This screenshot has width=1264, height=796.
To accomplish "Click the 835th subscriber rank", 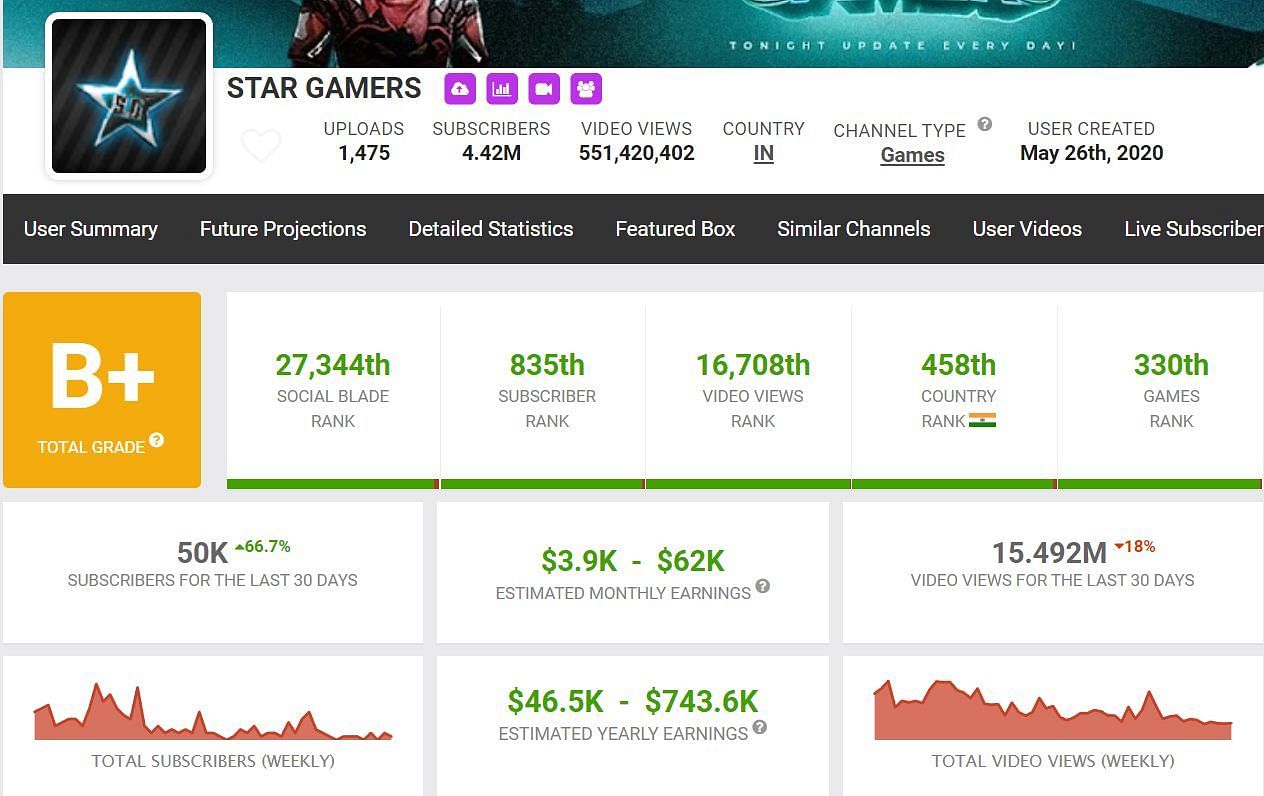I will pos(547,365).
